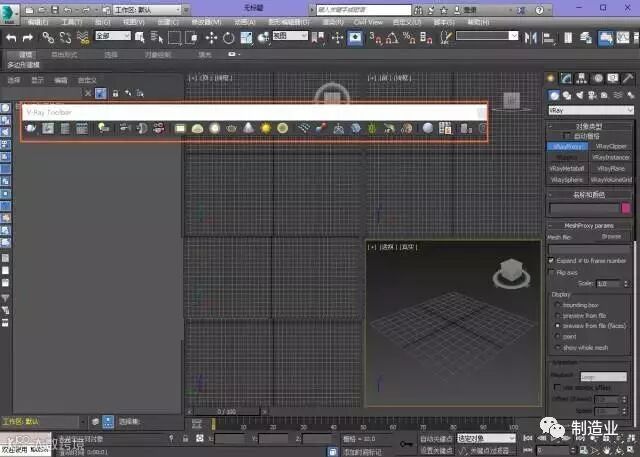The image size is (640, 457).
Task: Click the Align tool icon
Action: (548, 38)
